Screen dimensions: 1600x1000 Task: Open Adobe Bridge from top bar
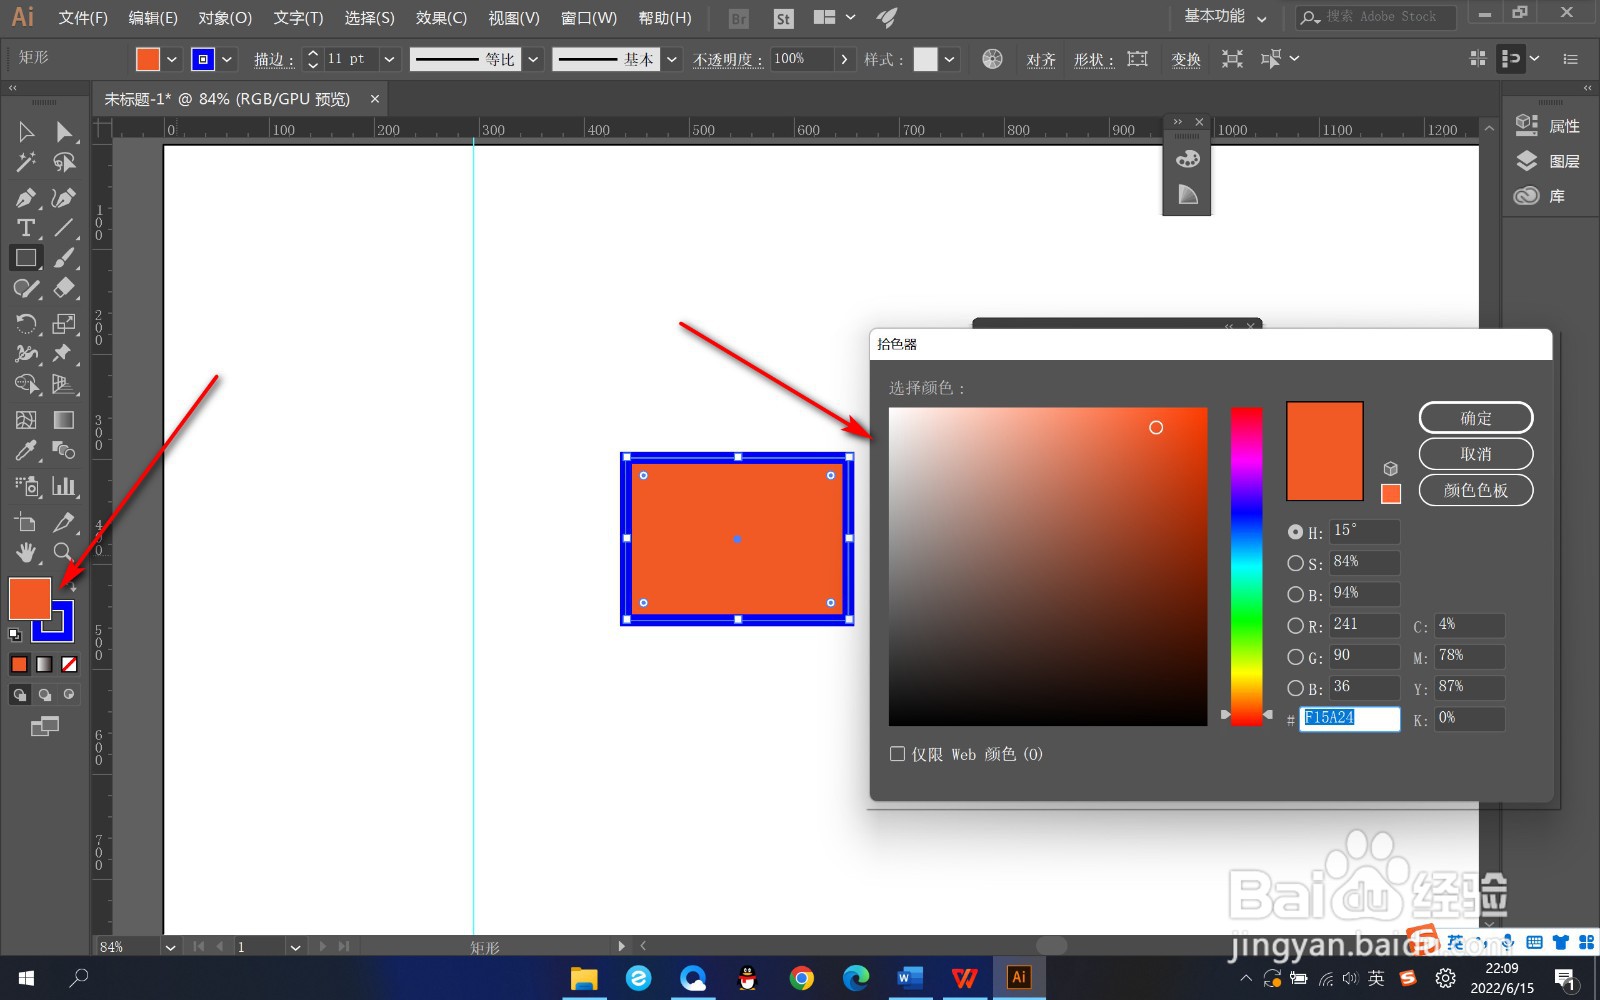(x=739, y=18)
